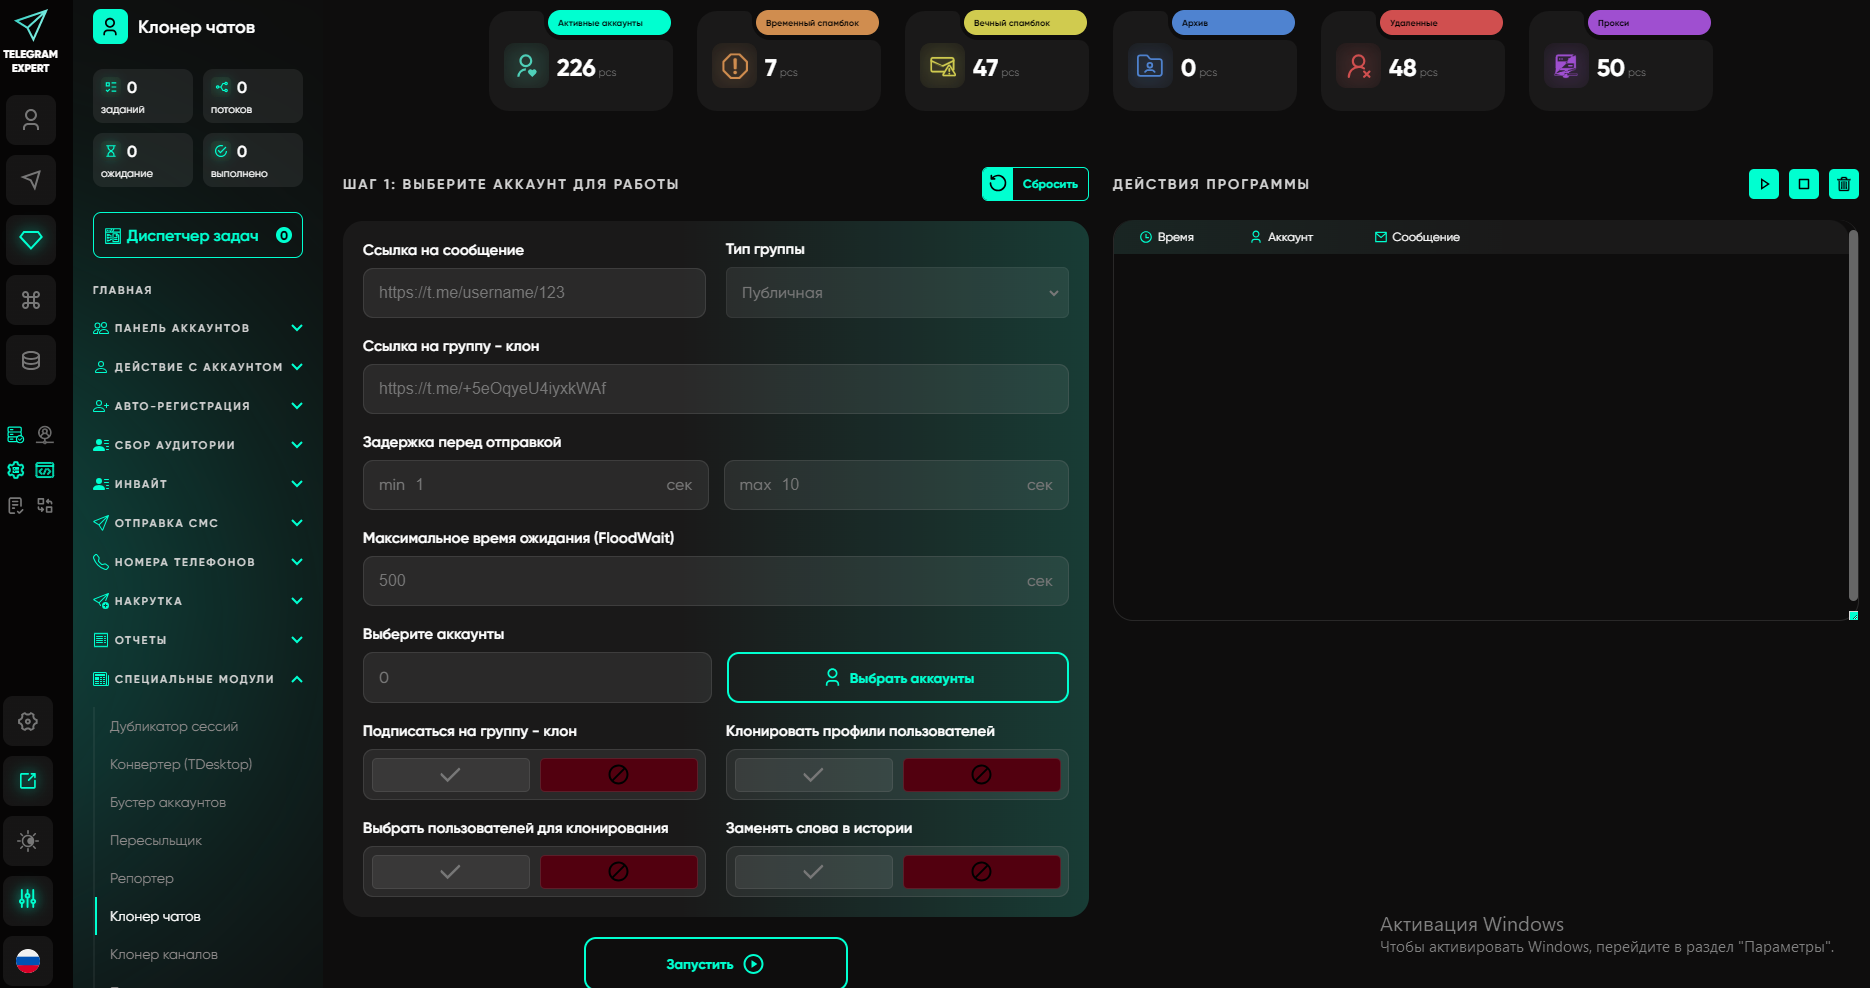The height and width of the screenshot is (988, 1870).
Task: Click the small green gear icon
Action: 16,470
